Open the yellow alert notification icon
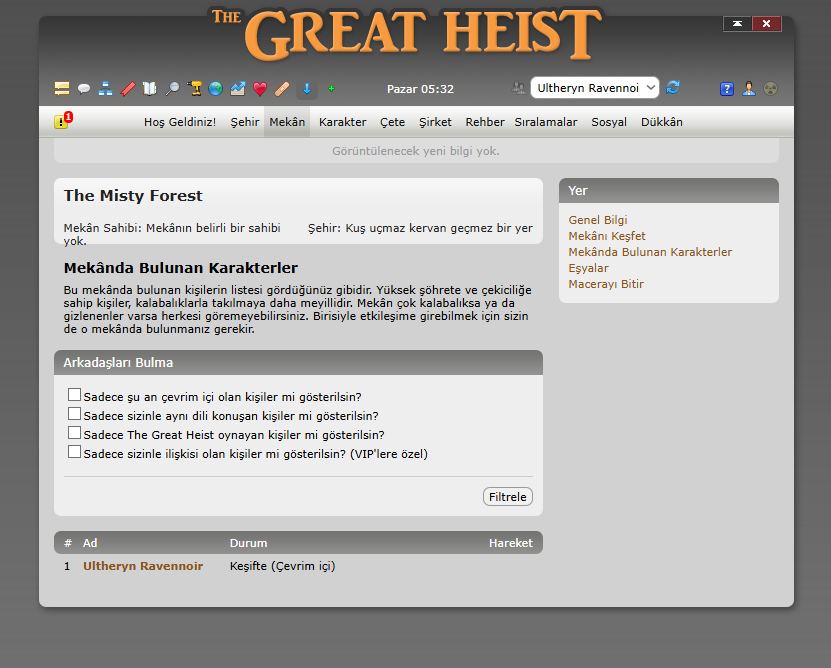 [63, 120]
